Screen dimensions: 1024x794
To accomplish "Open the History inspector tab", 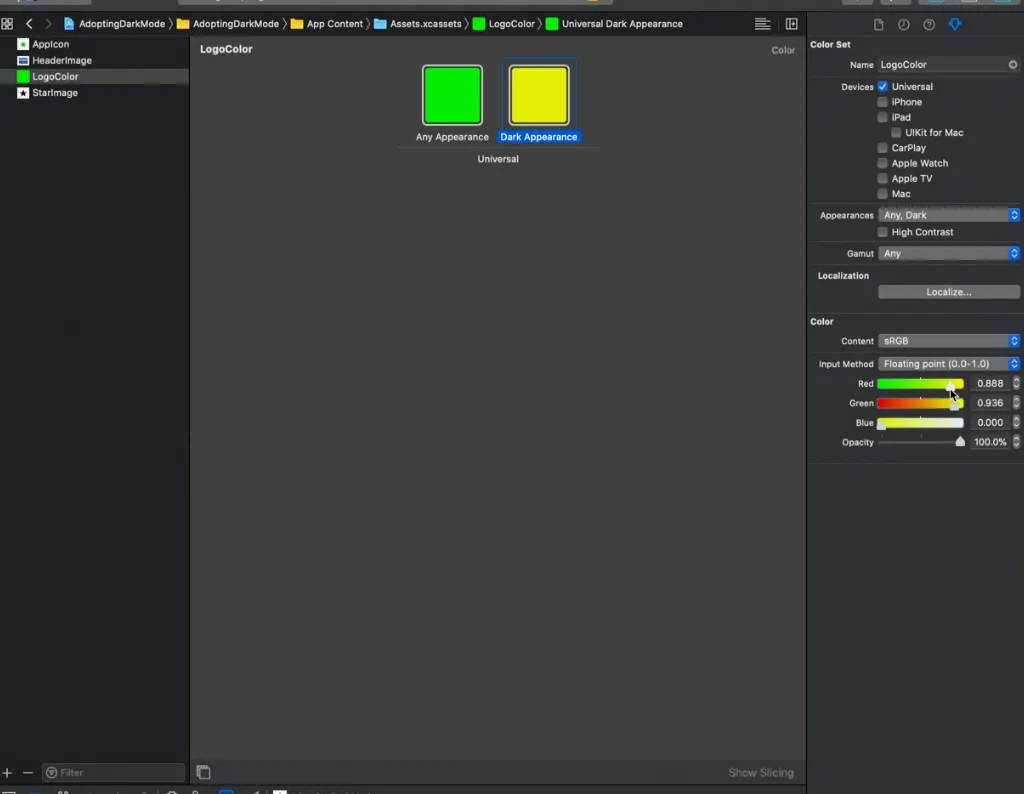I will (903, 25).
